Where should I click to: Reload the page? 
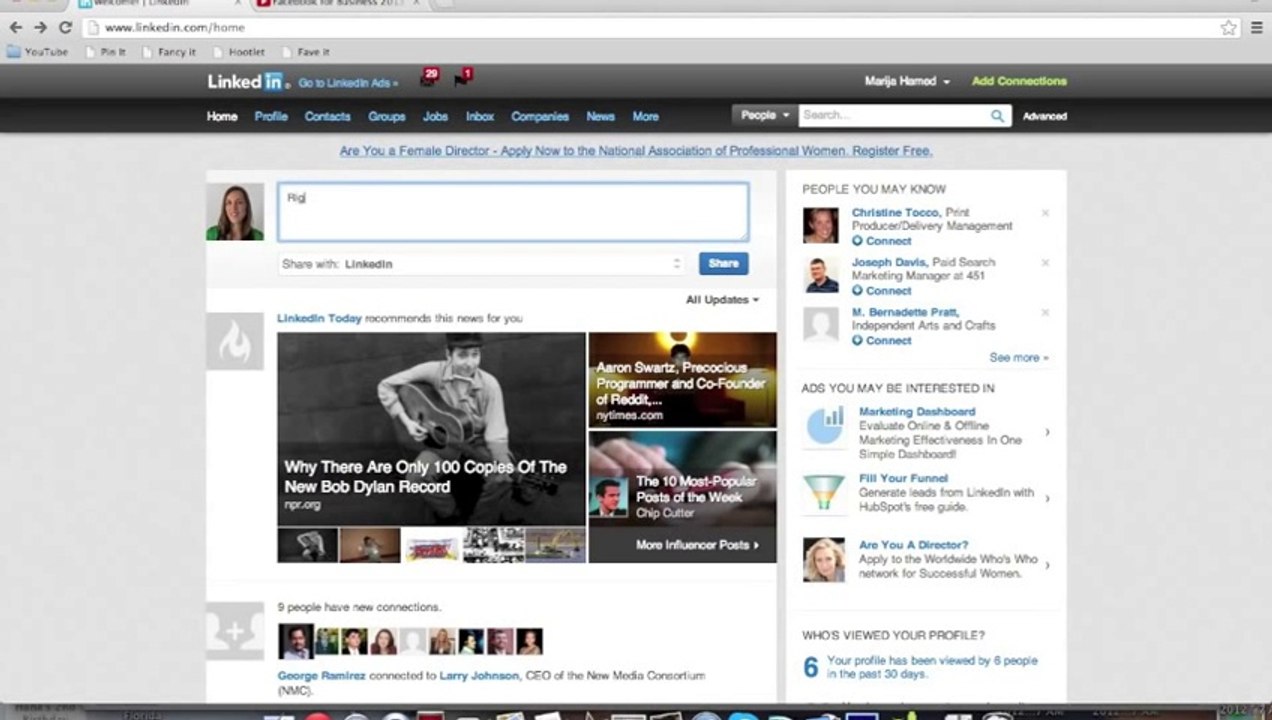tap(65, 27)
